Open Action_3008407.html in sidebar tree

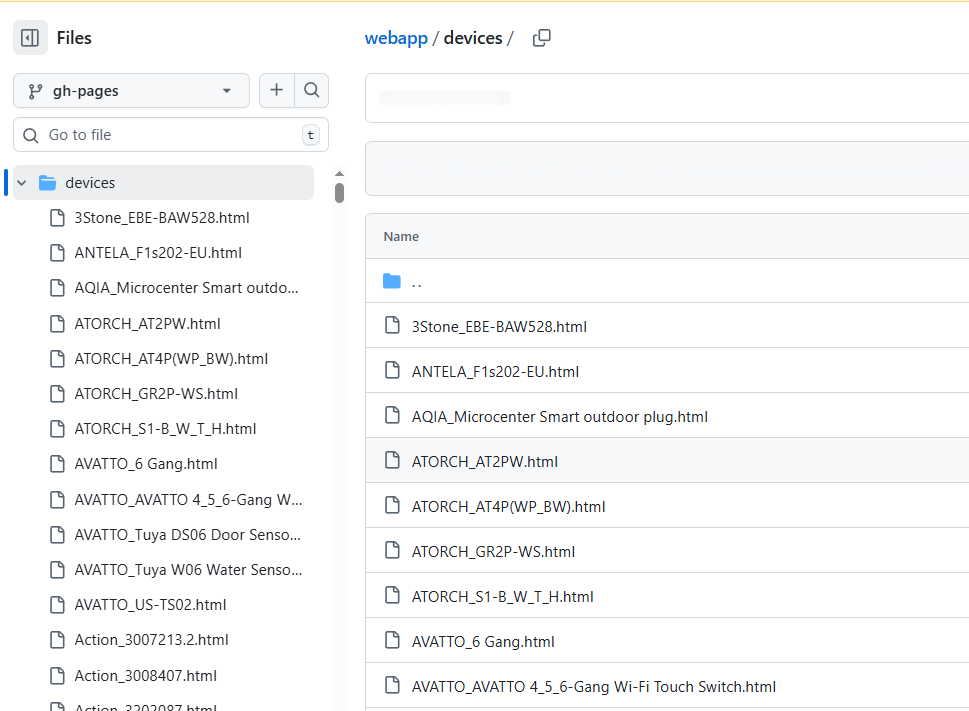pyautogui.click(x=145, y=676)
